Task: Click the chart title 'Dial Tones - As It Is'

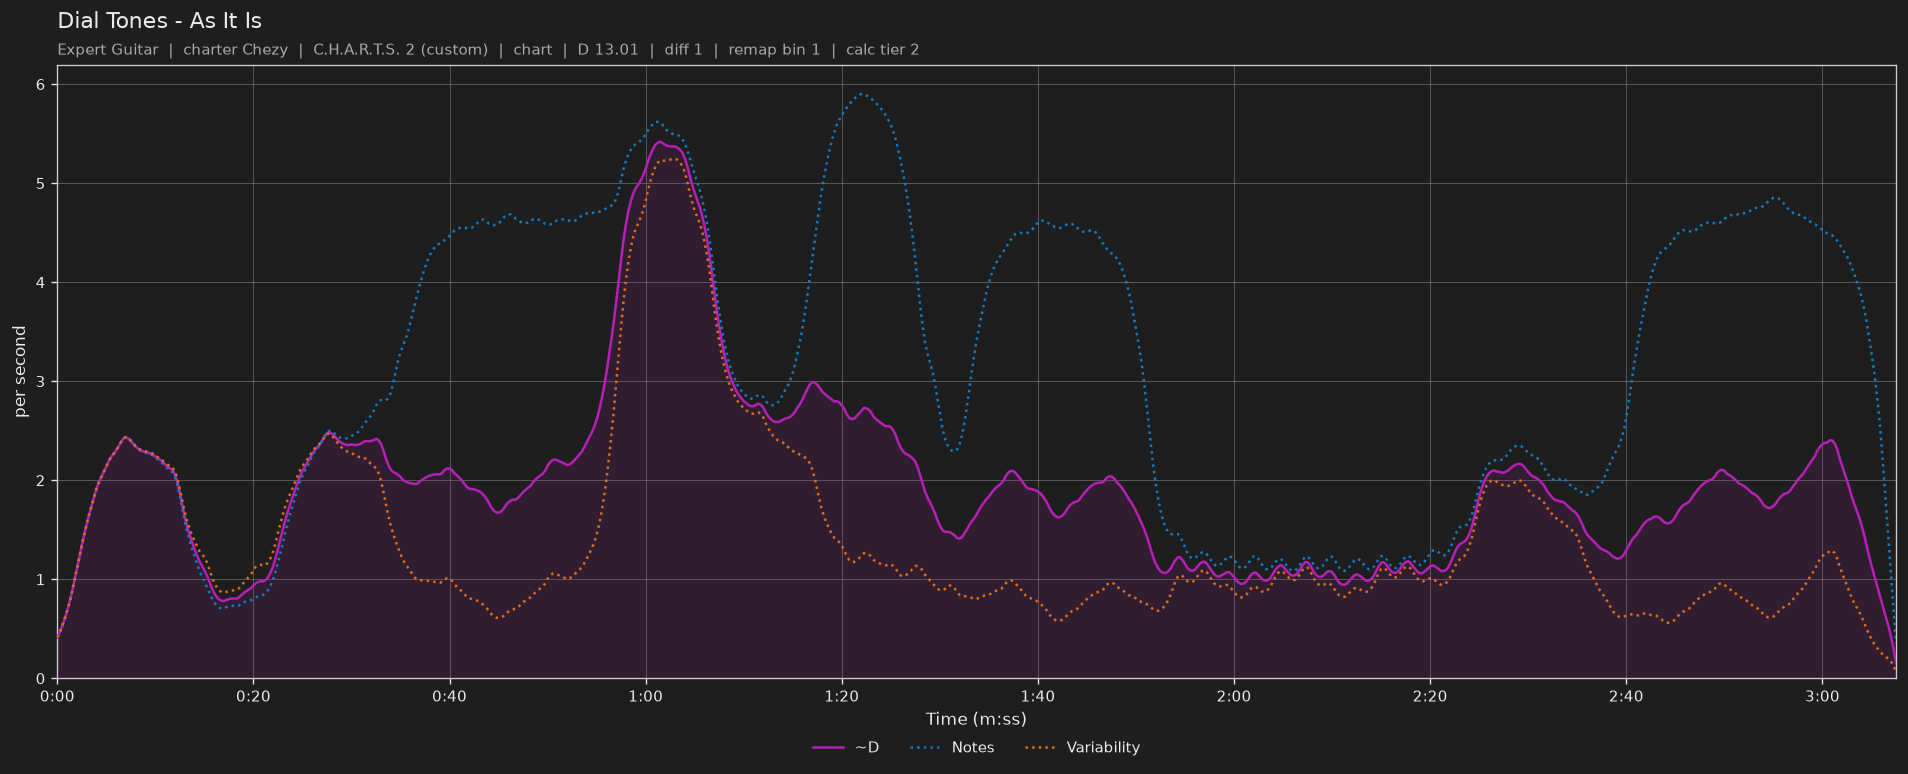Action: coord(160,21)
